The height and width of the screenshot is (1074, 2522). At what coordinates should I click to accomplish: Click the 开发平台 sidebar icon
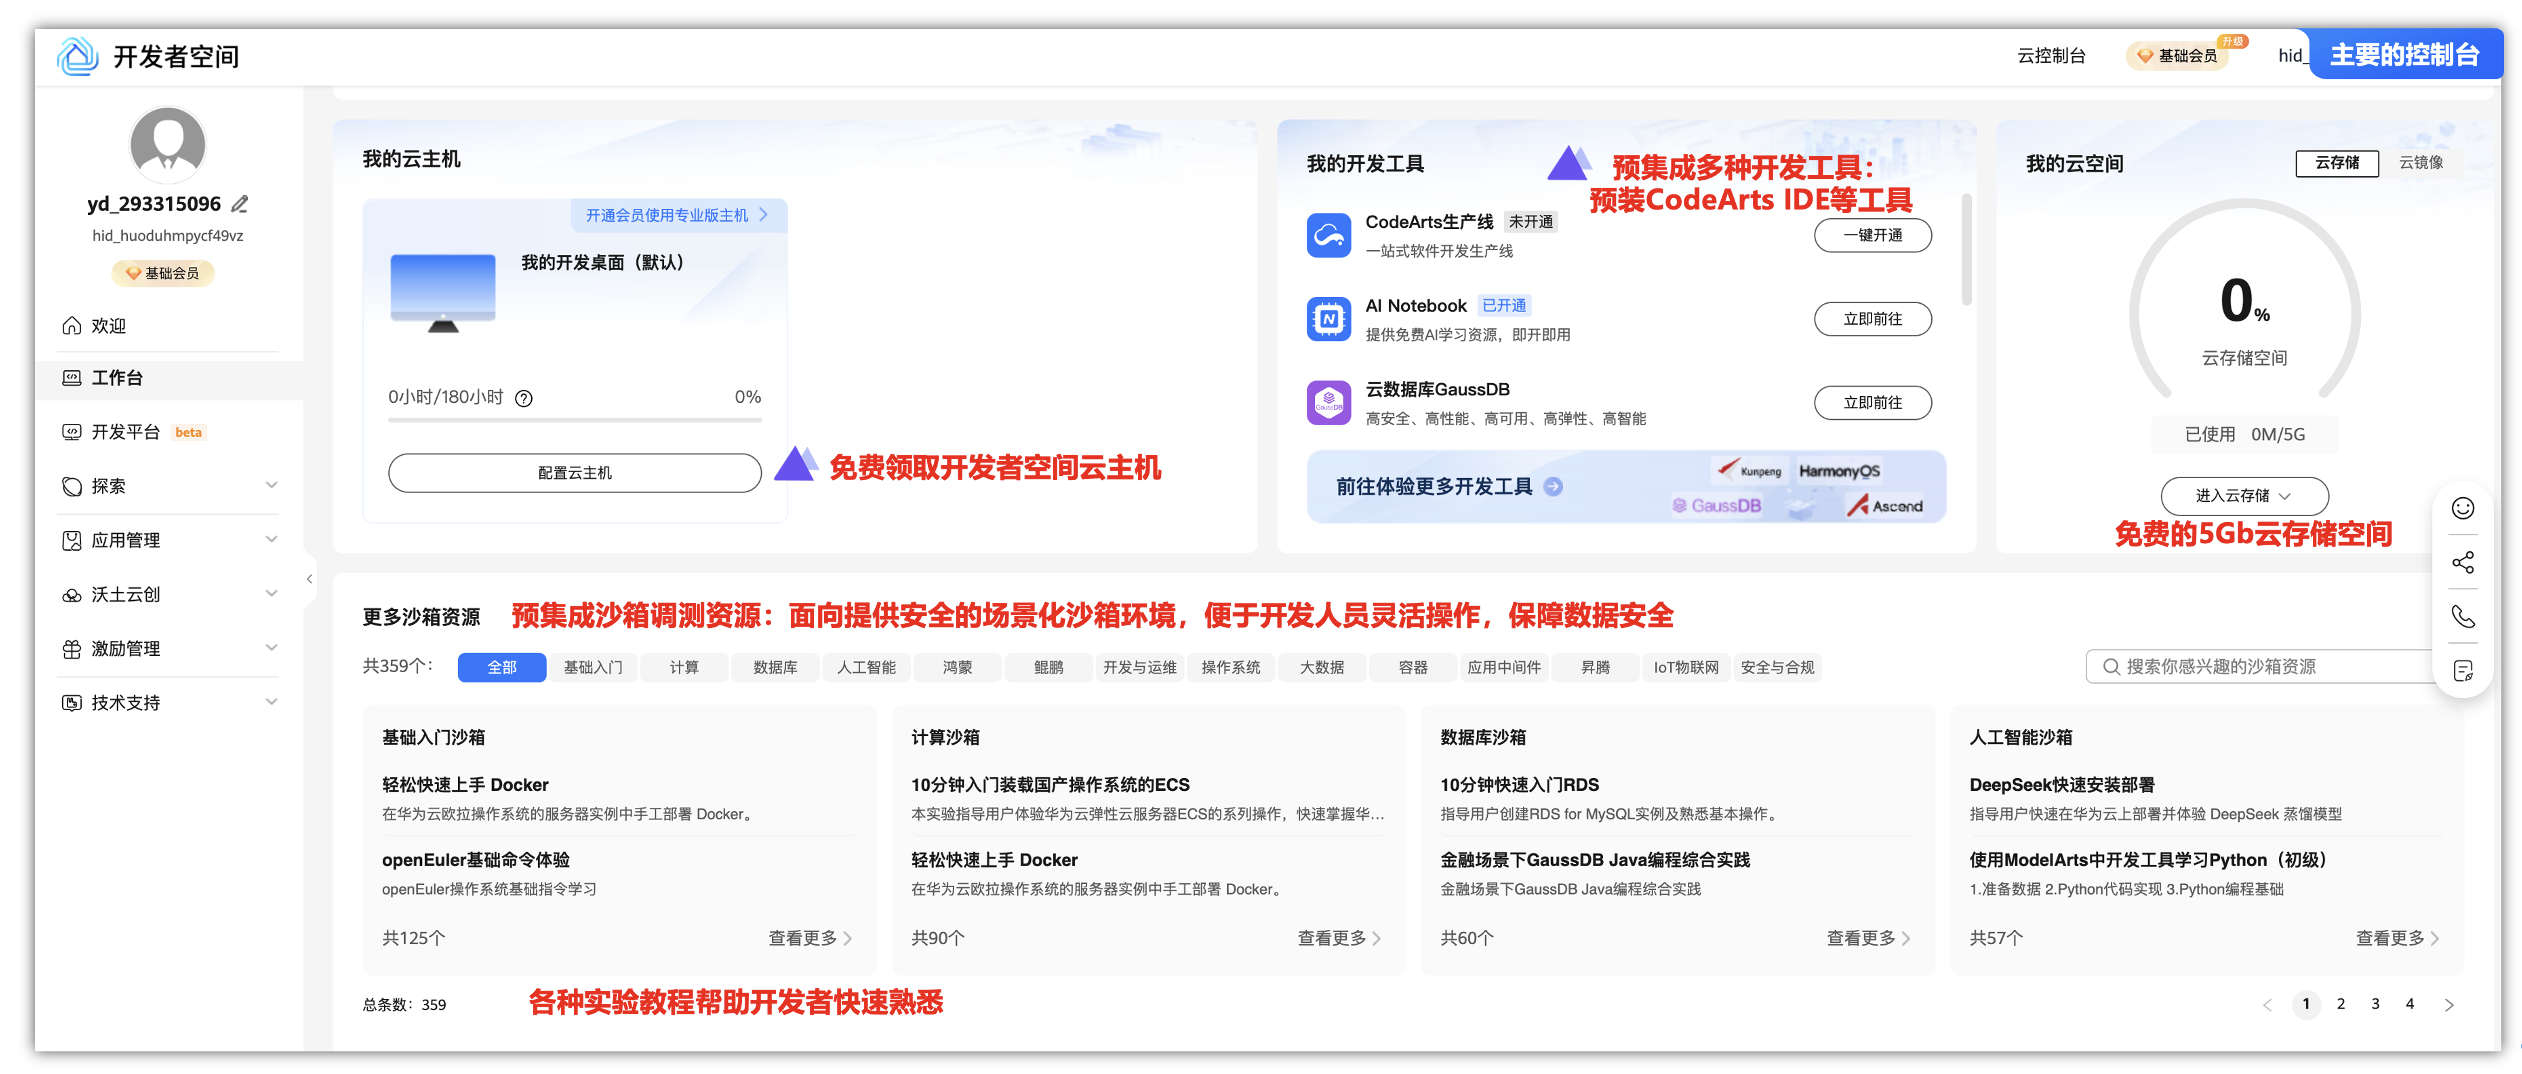pyautogui.click(x=72, y=432)
